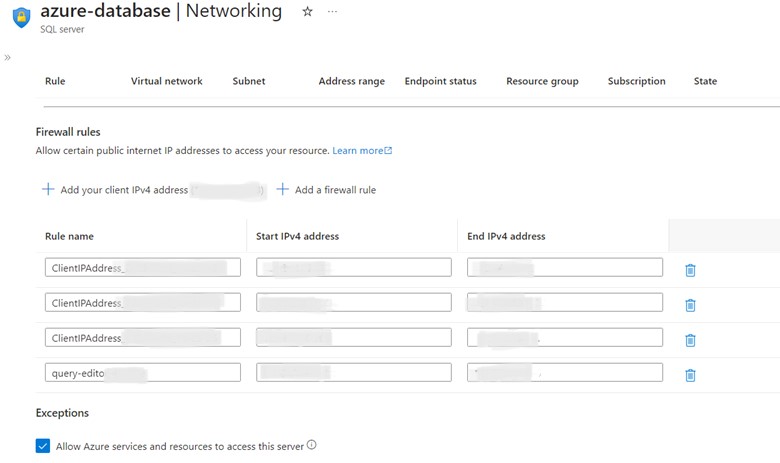
Task: Click query-editor rule's End IPv4 address field
Action: (564, 372)
